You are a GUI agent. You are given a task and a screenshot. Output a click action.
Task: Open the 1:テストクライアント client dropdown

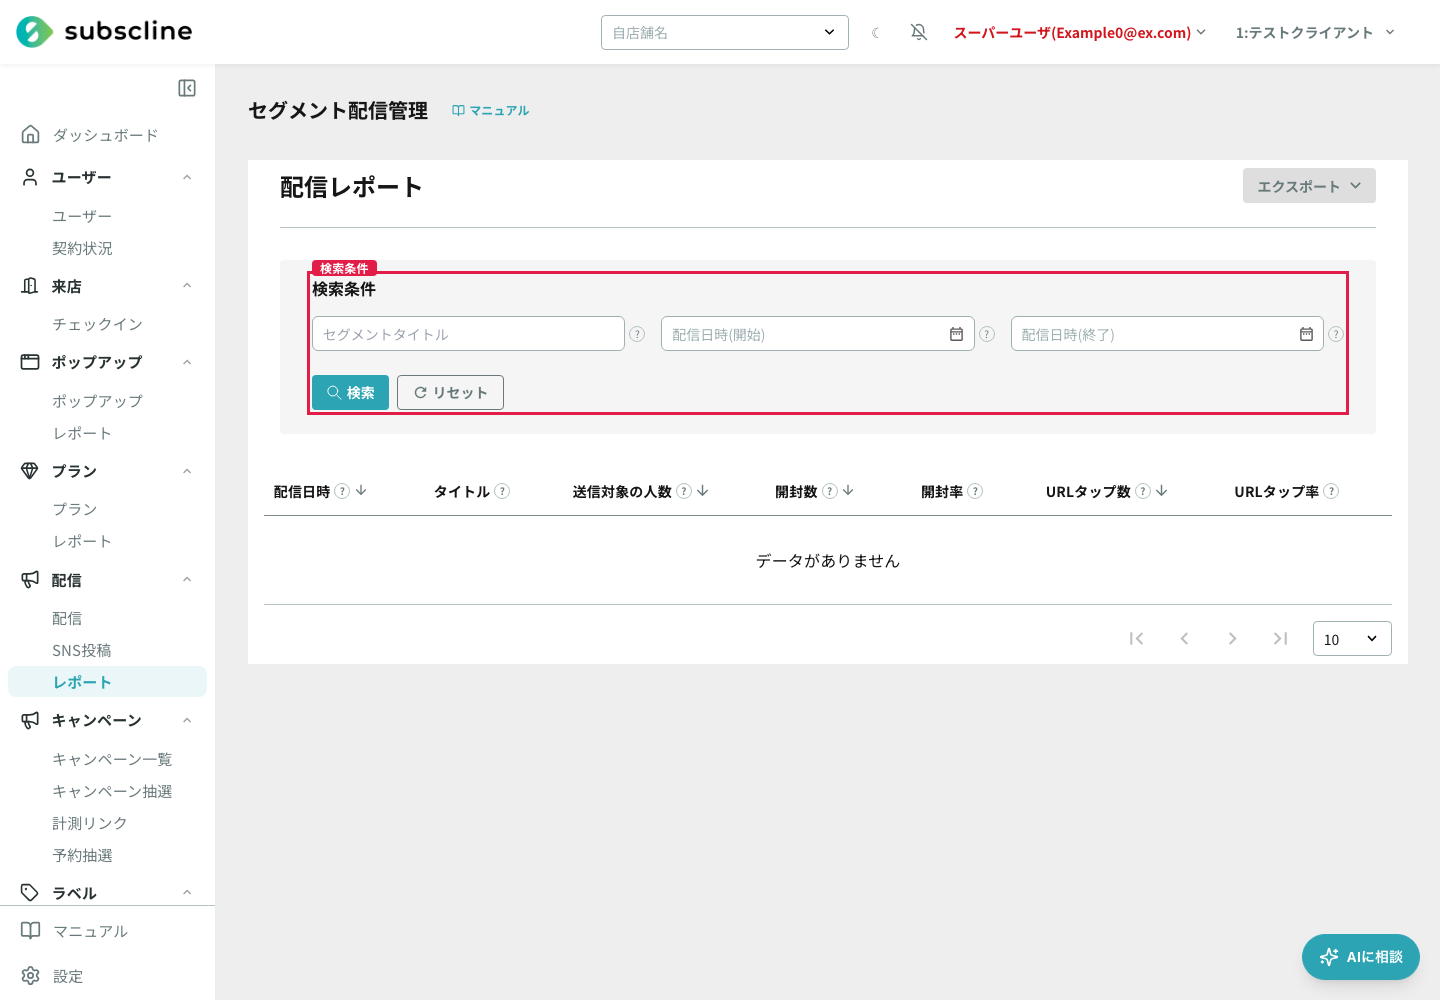[1315, 33]
